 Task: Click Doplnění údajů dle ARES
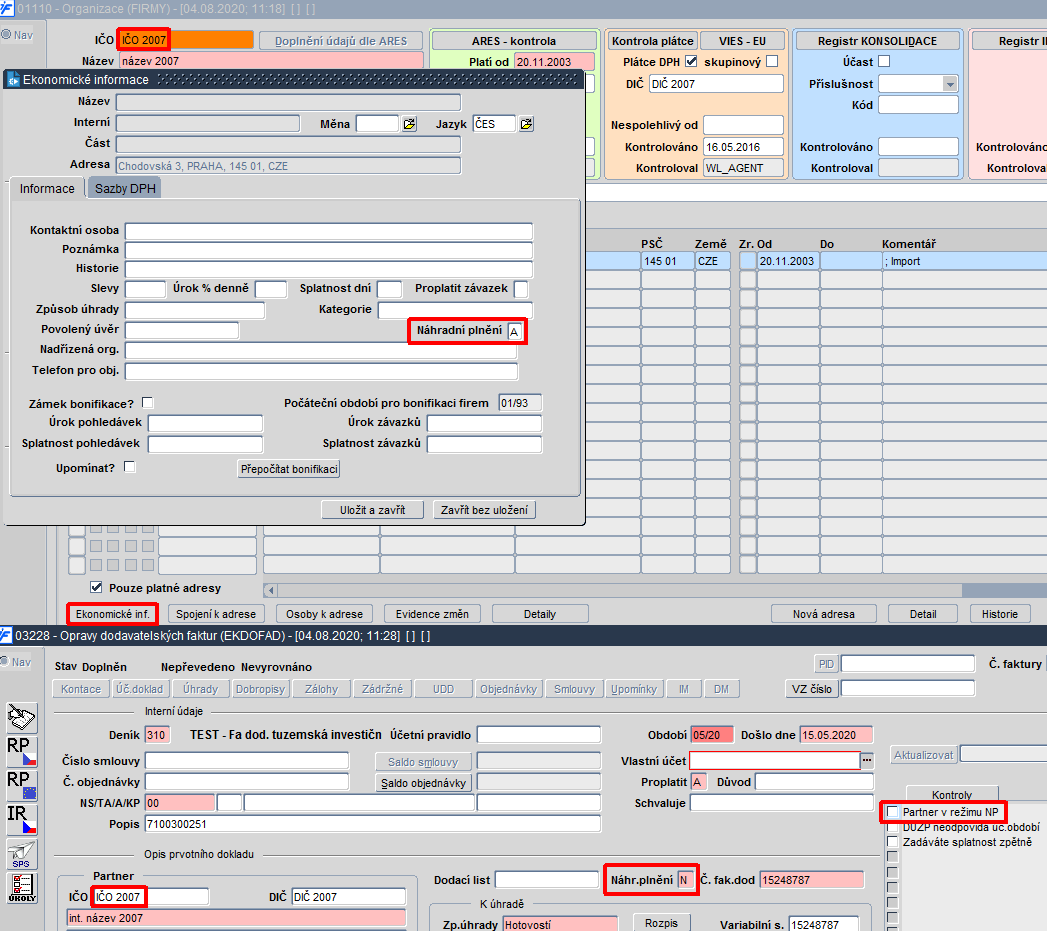click(x=341, y=41)
